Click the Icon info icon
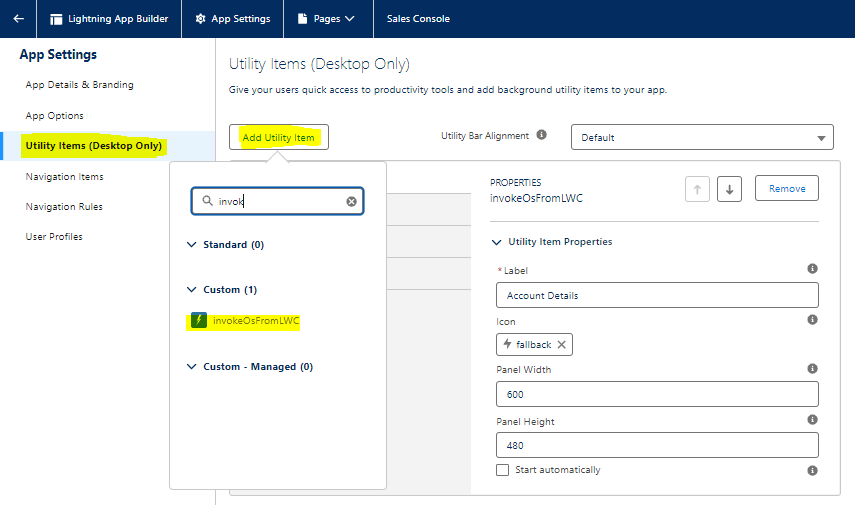 (x=812, y=320)
